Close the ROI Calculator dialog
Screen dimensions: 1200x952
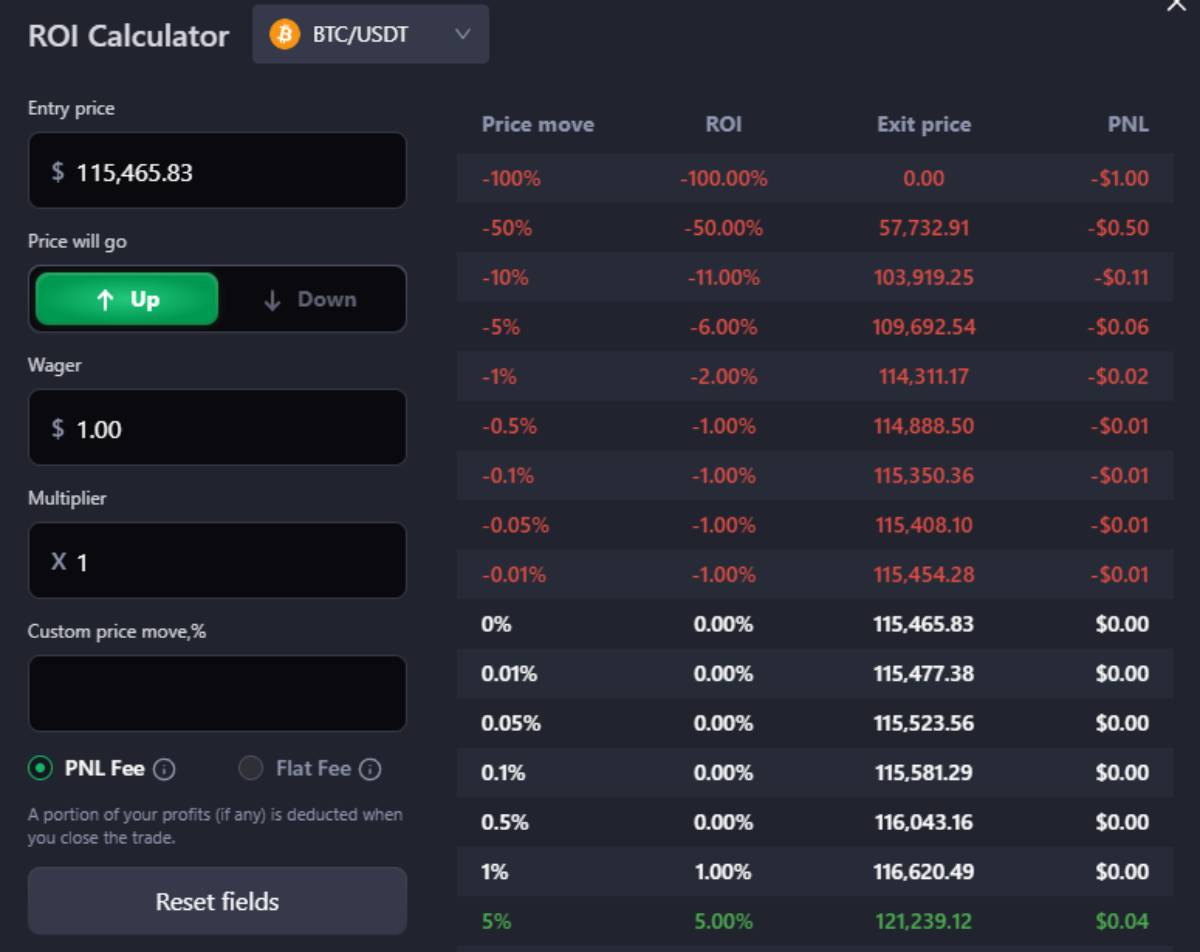[x=1176, y=5]
